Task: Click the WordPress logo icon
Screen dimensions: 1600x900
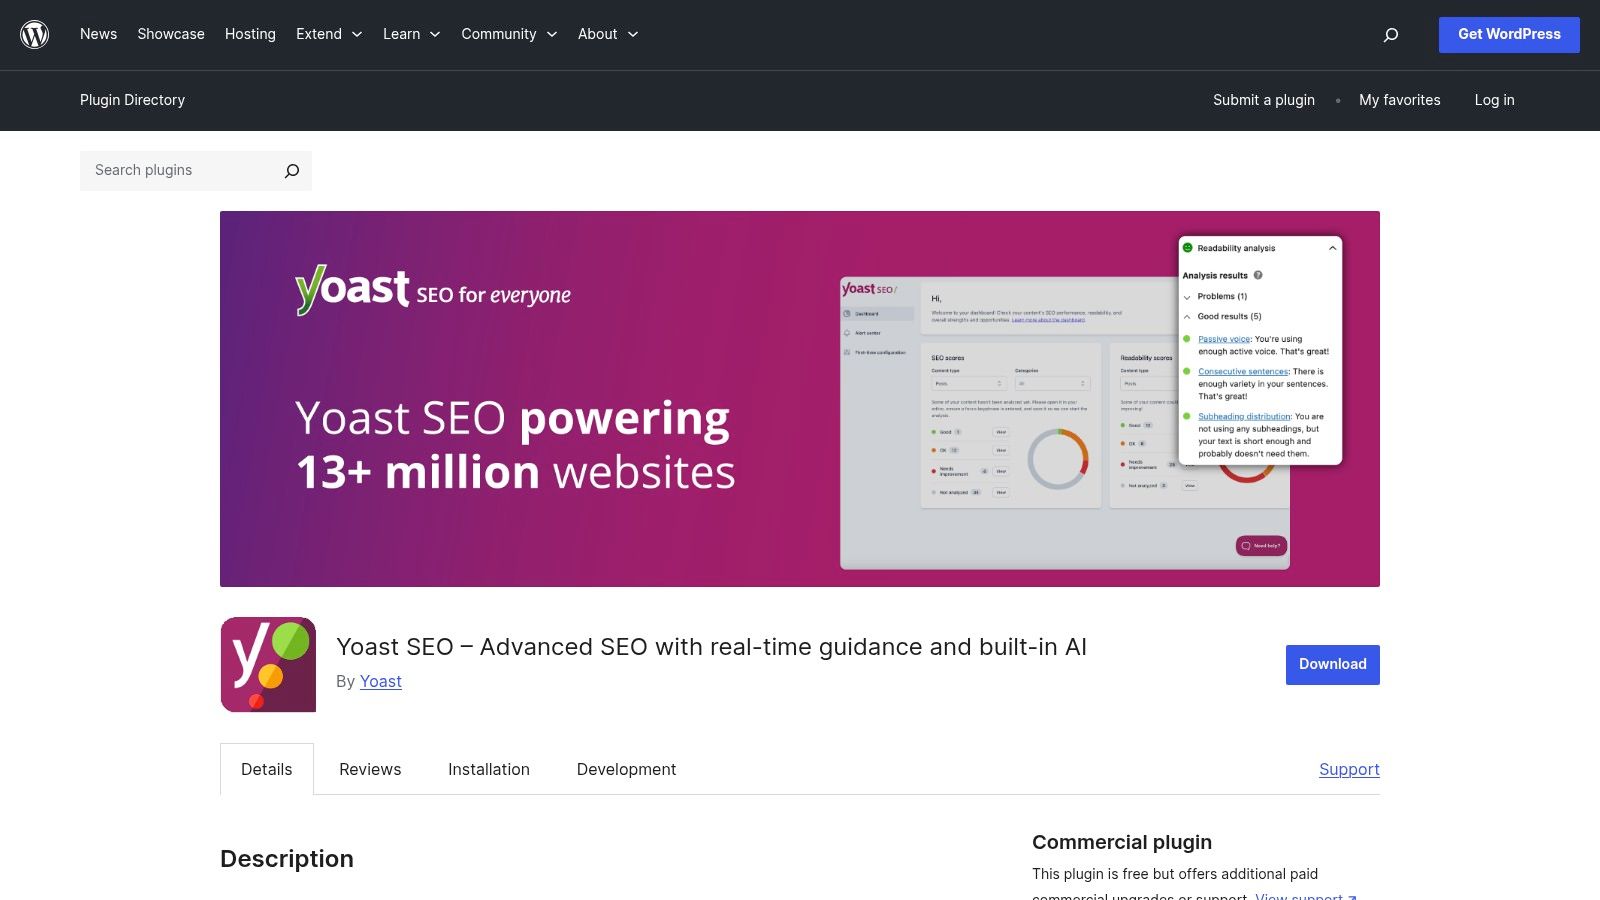Action: (x=35, y=34)
